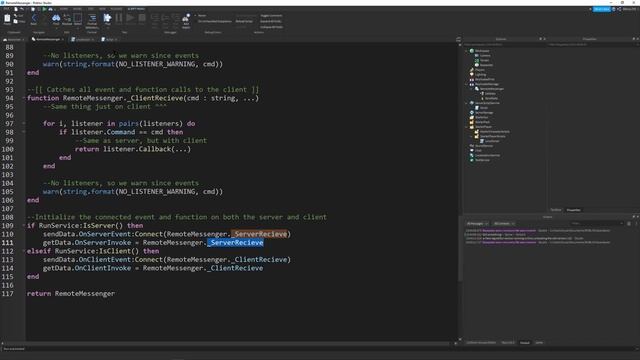This screenshot has height=360, width=640.
Task: Click the Reload Script button
Action: pos(244,21)
